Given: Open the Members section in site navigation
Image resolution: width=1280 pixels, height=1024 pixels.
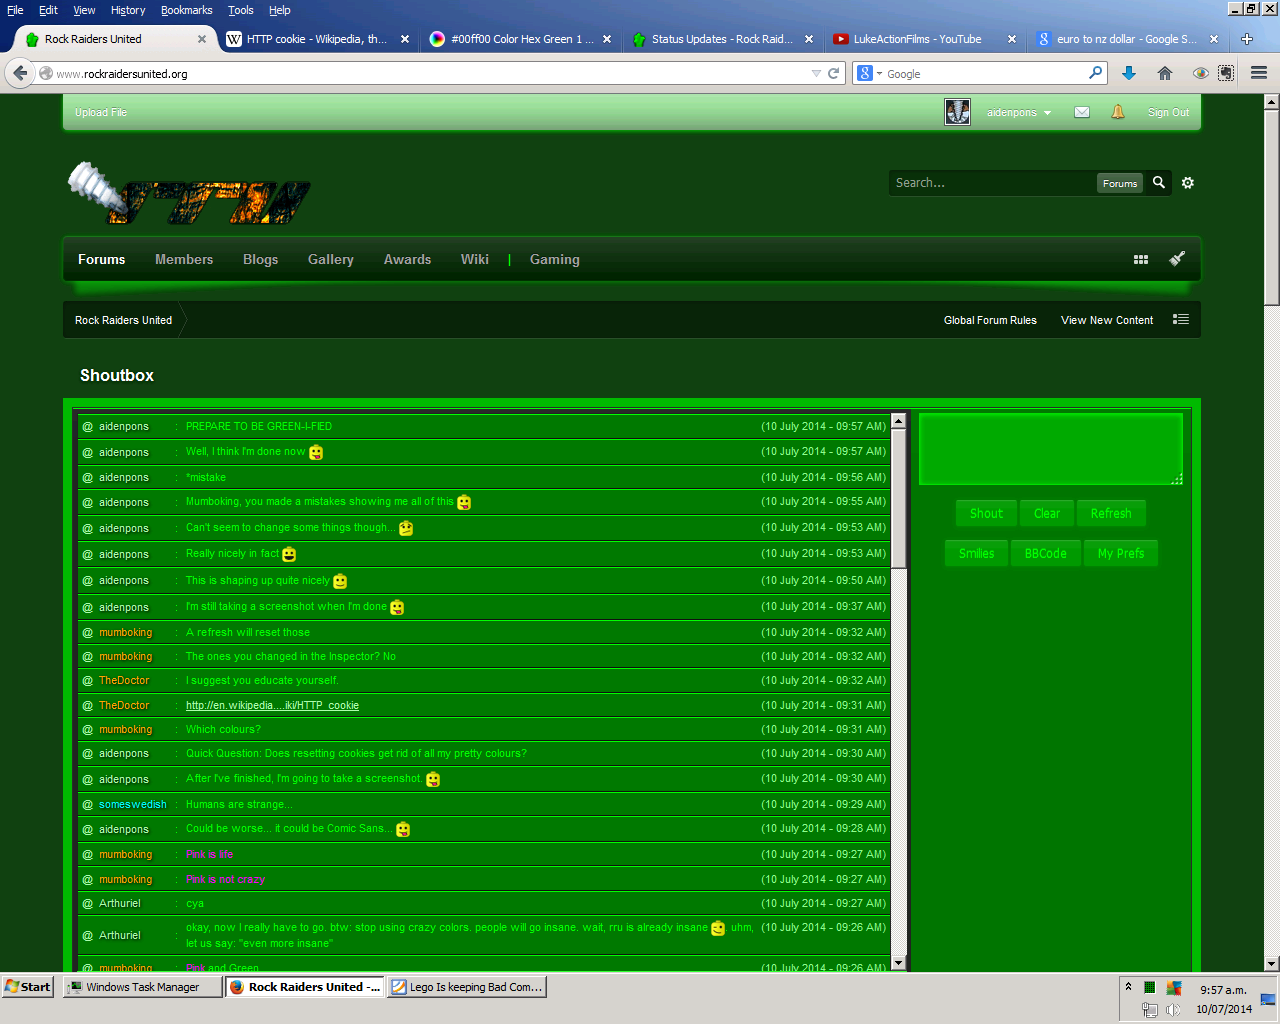Looking at the screenshot, I should pos(184,259).
